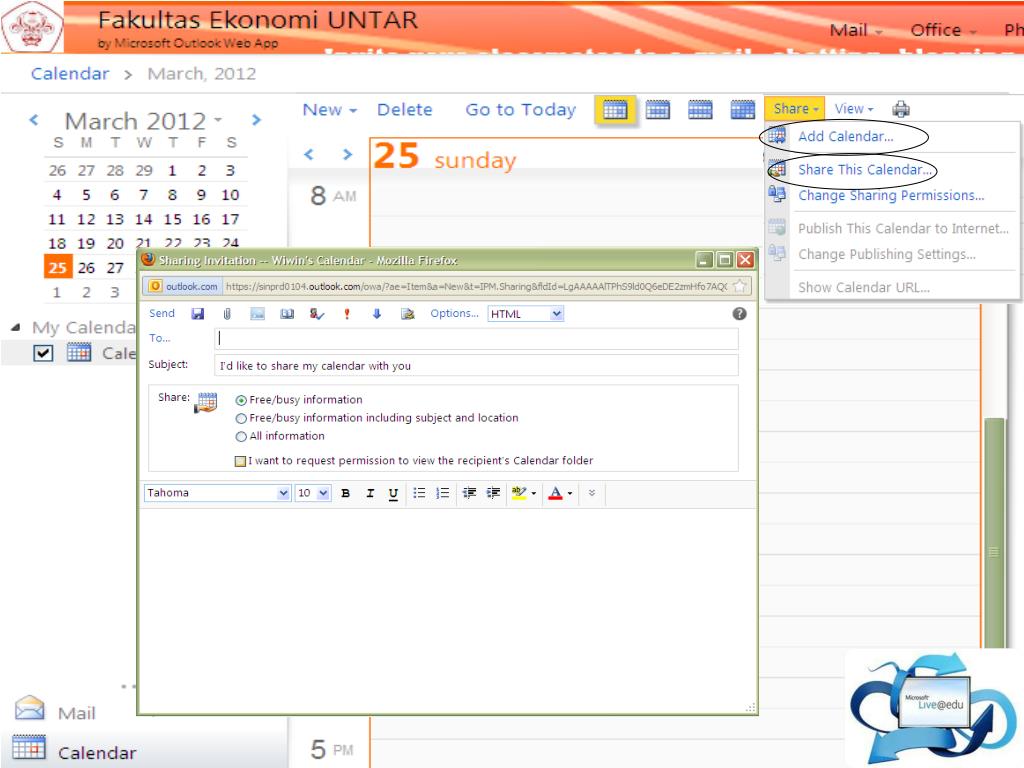Click Go to Today

coord(520,110)
